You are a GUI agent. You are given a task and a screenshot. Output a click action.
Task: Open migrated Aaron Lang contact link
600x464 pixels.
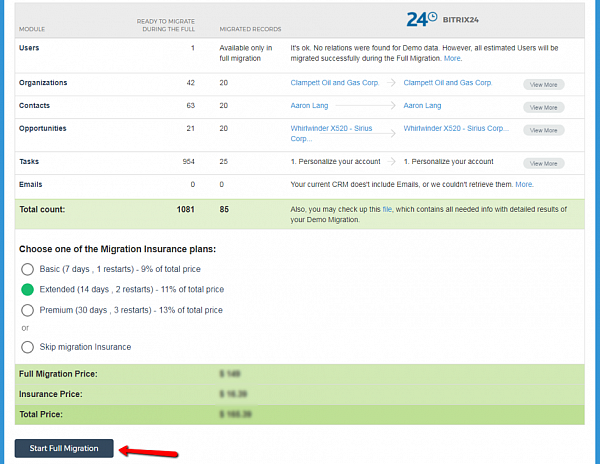(x=423, y=105)
